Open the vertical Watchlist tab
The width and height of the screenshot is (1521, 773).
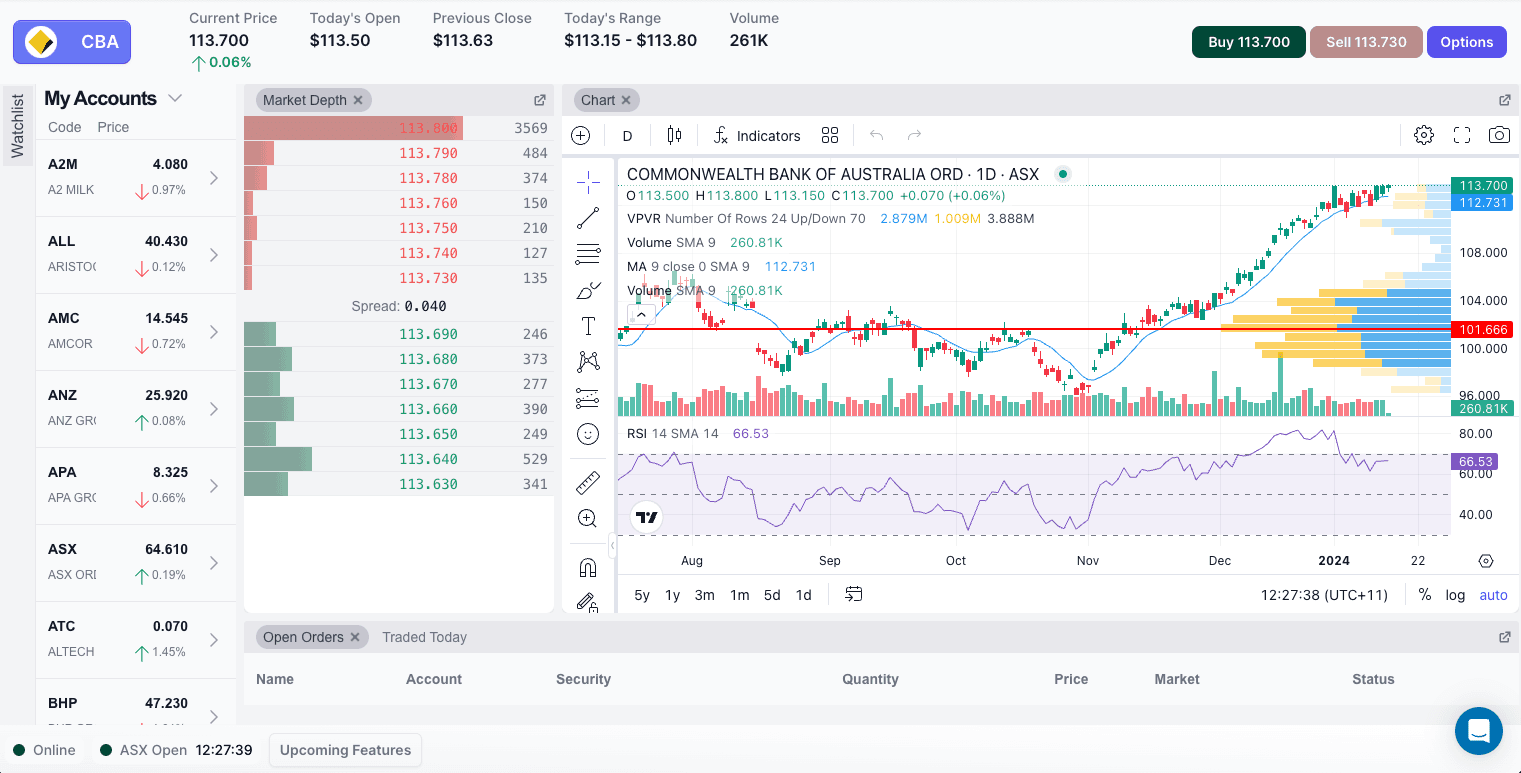[17, 126]
